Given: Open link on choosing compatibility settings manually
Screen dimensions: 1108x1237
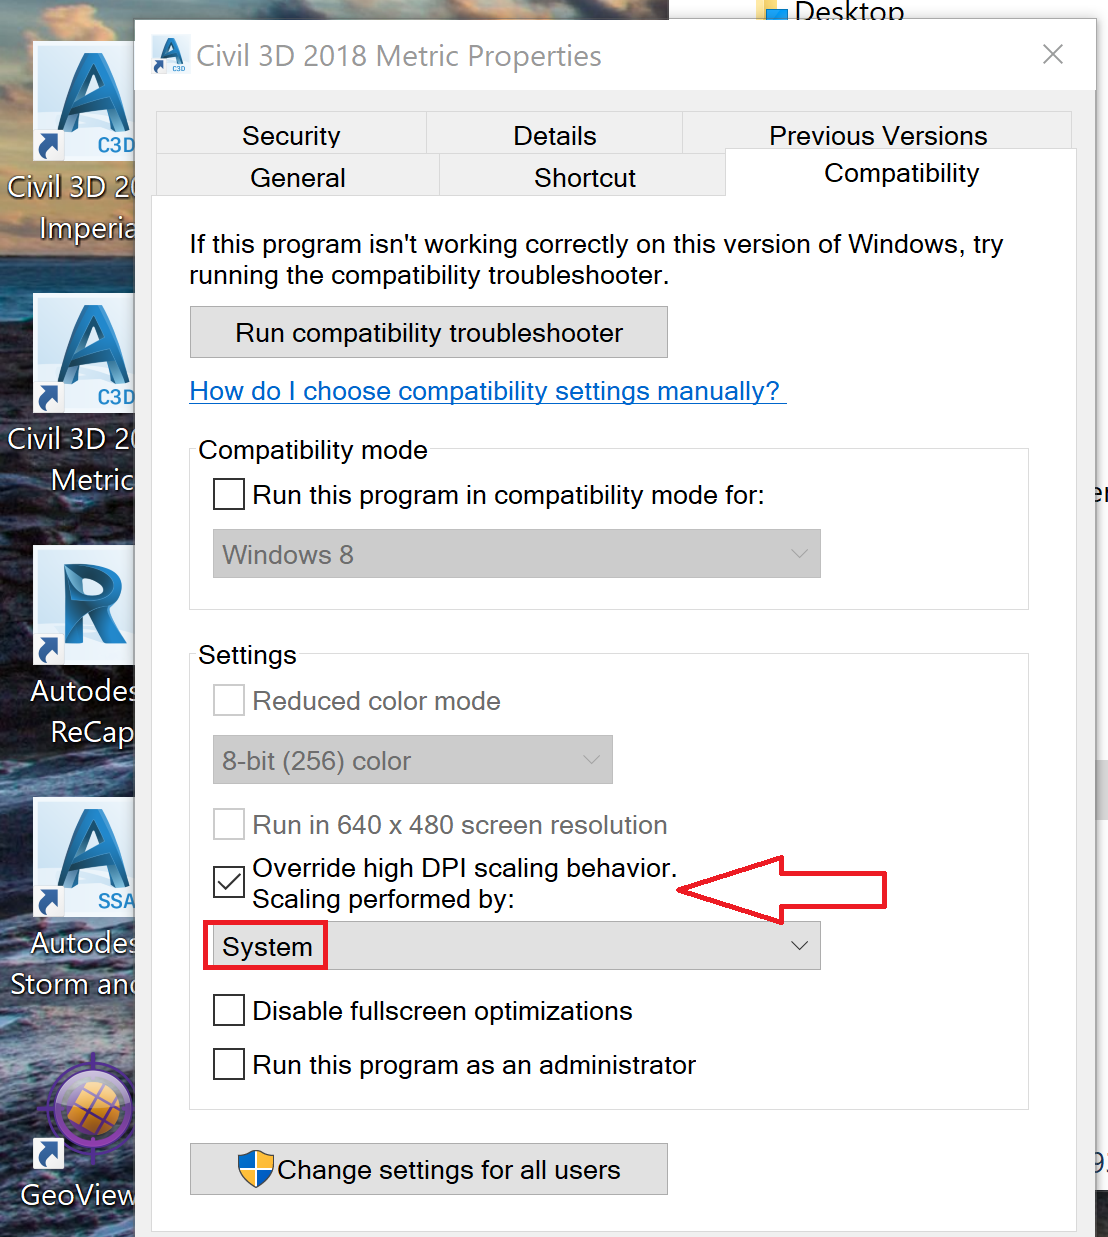Looking at the screenshot, I should click(487, 391).
